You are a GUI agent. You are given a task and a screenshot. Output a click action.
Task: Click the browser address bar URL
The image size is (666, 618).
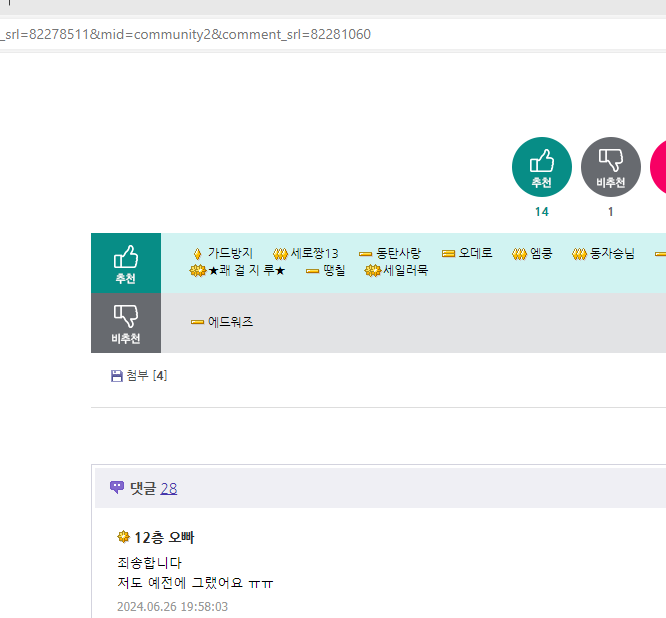186,34
